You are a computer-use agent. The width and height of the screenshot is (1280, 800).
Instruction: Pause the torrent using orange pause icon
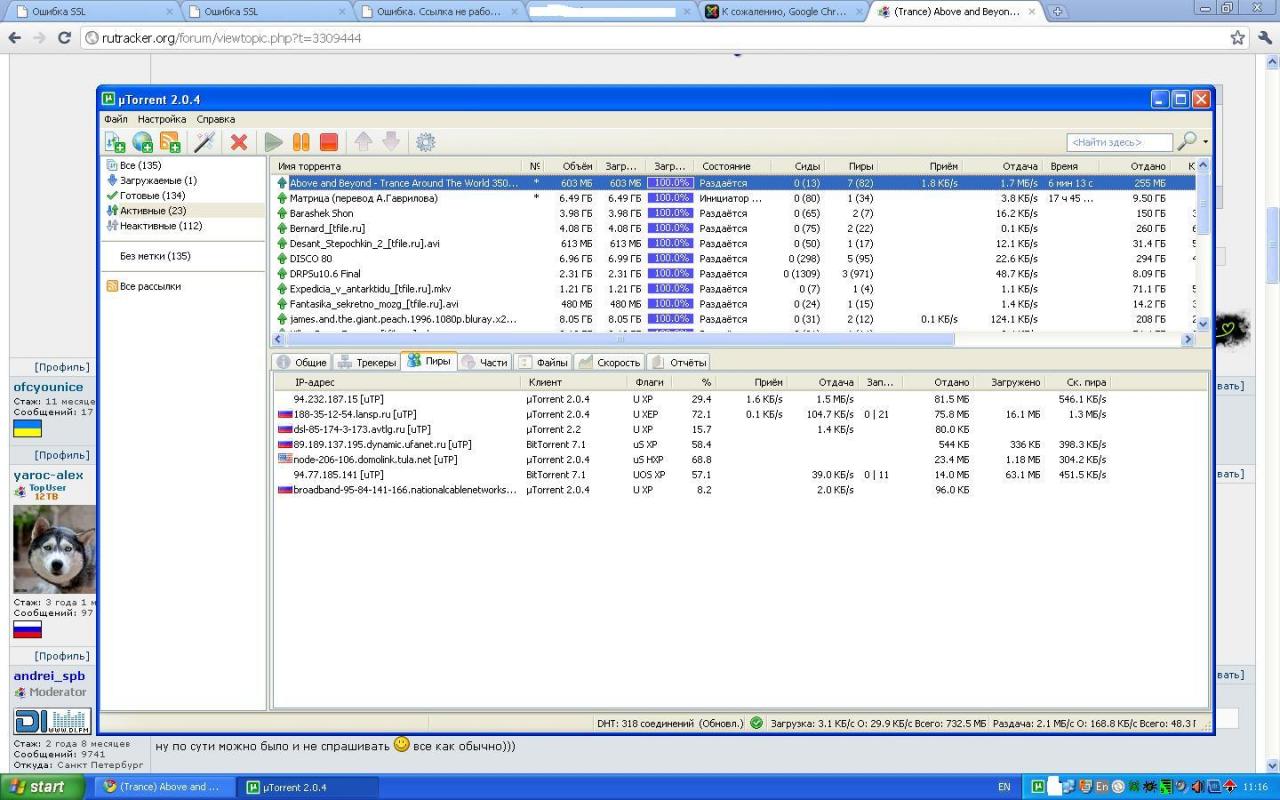pos(301,142)
